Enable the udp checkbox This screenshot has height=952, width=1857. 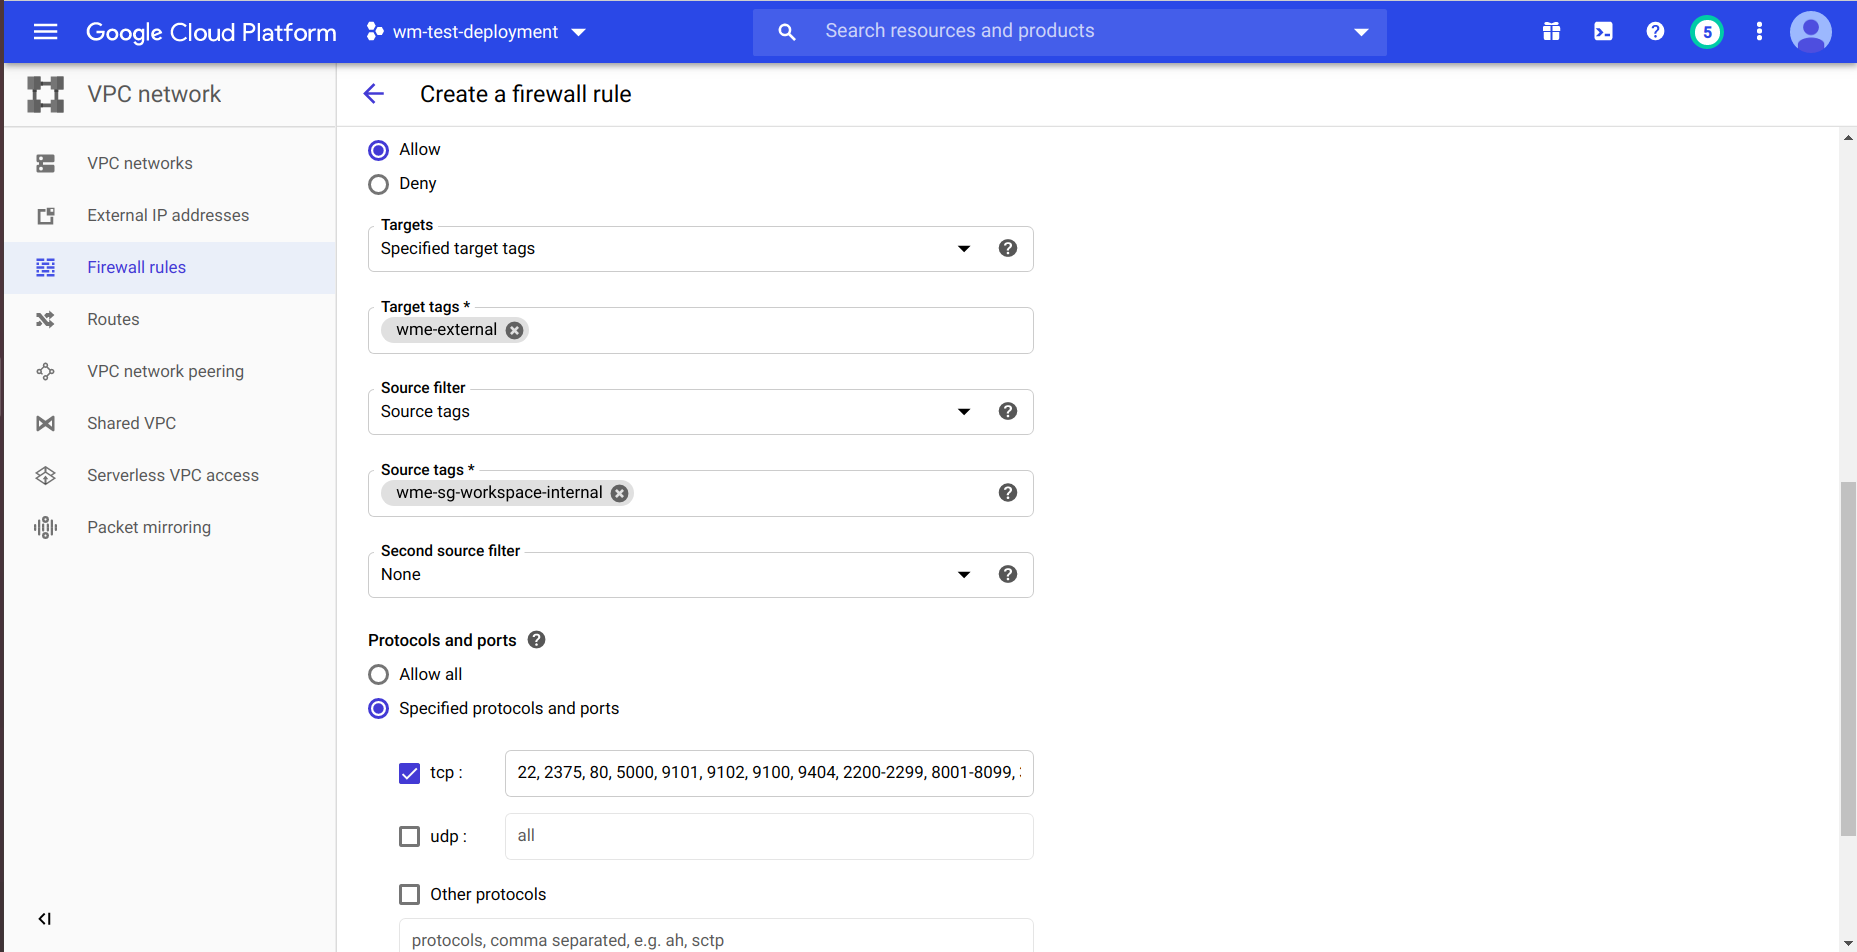point(409,836)
